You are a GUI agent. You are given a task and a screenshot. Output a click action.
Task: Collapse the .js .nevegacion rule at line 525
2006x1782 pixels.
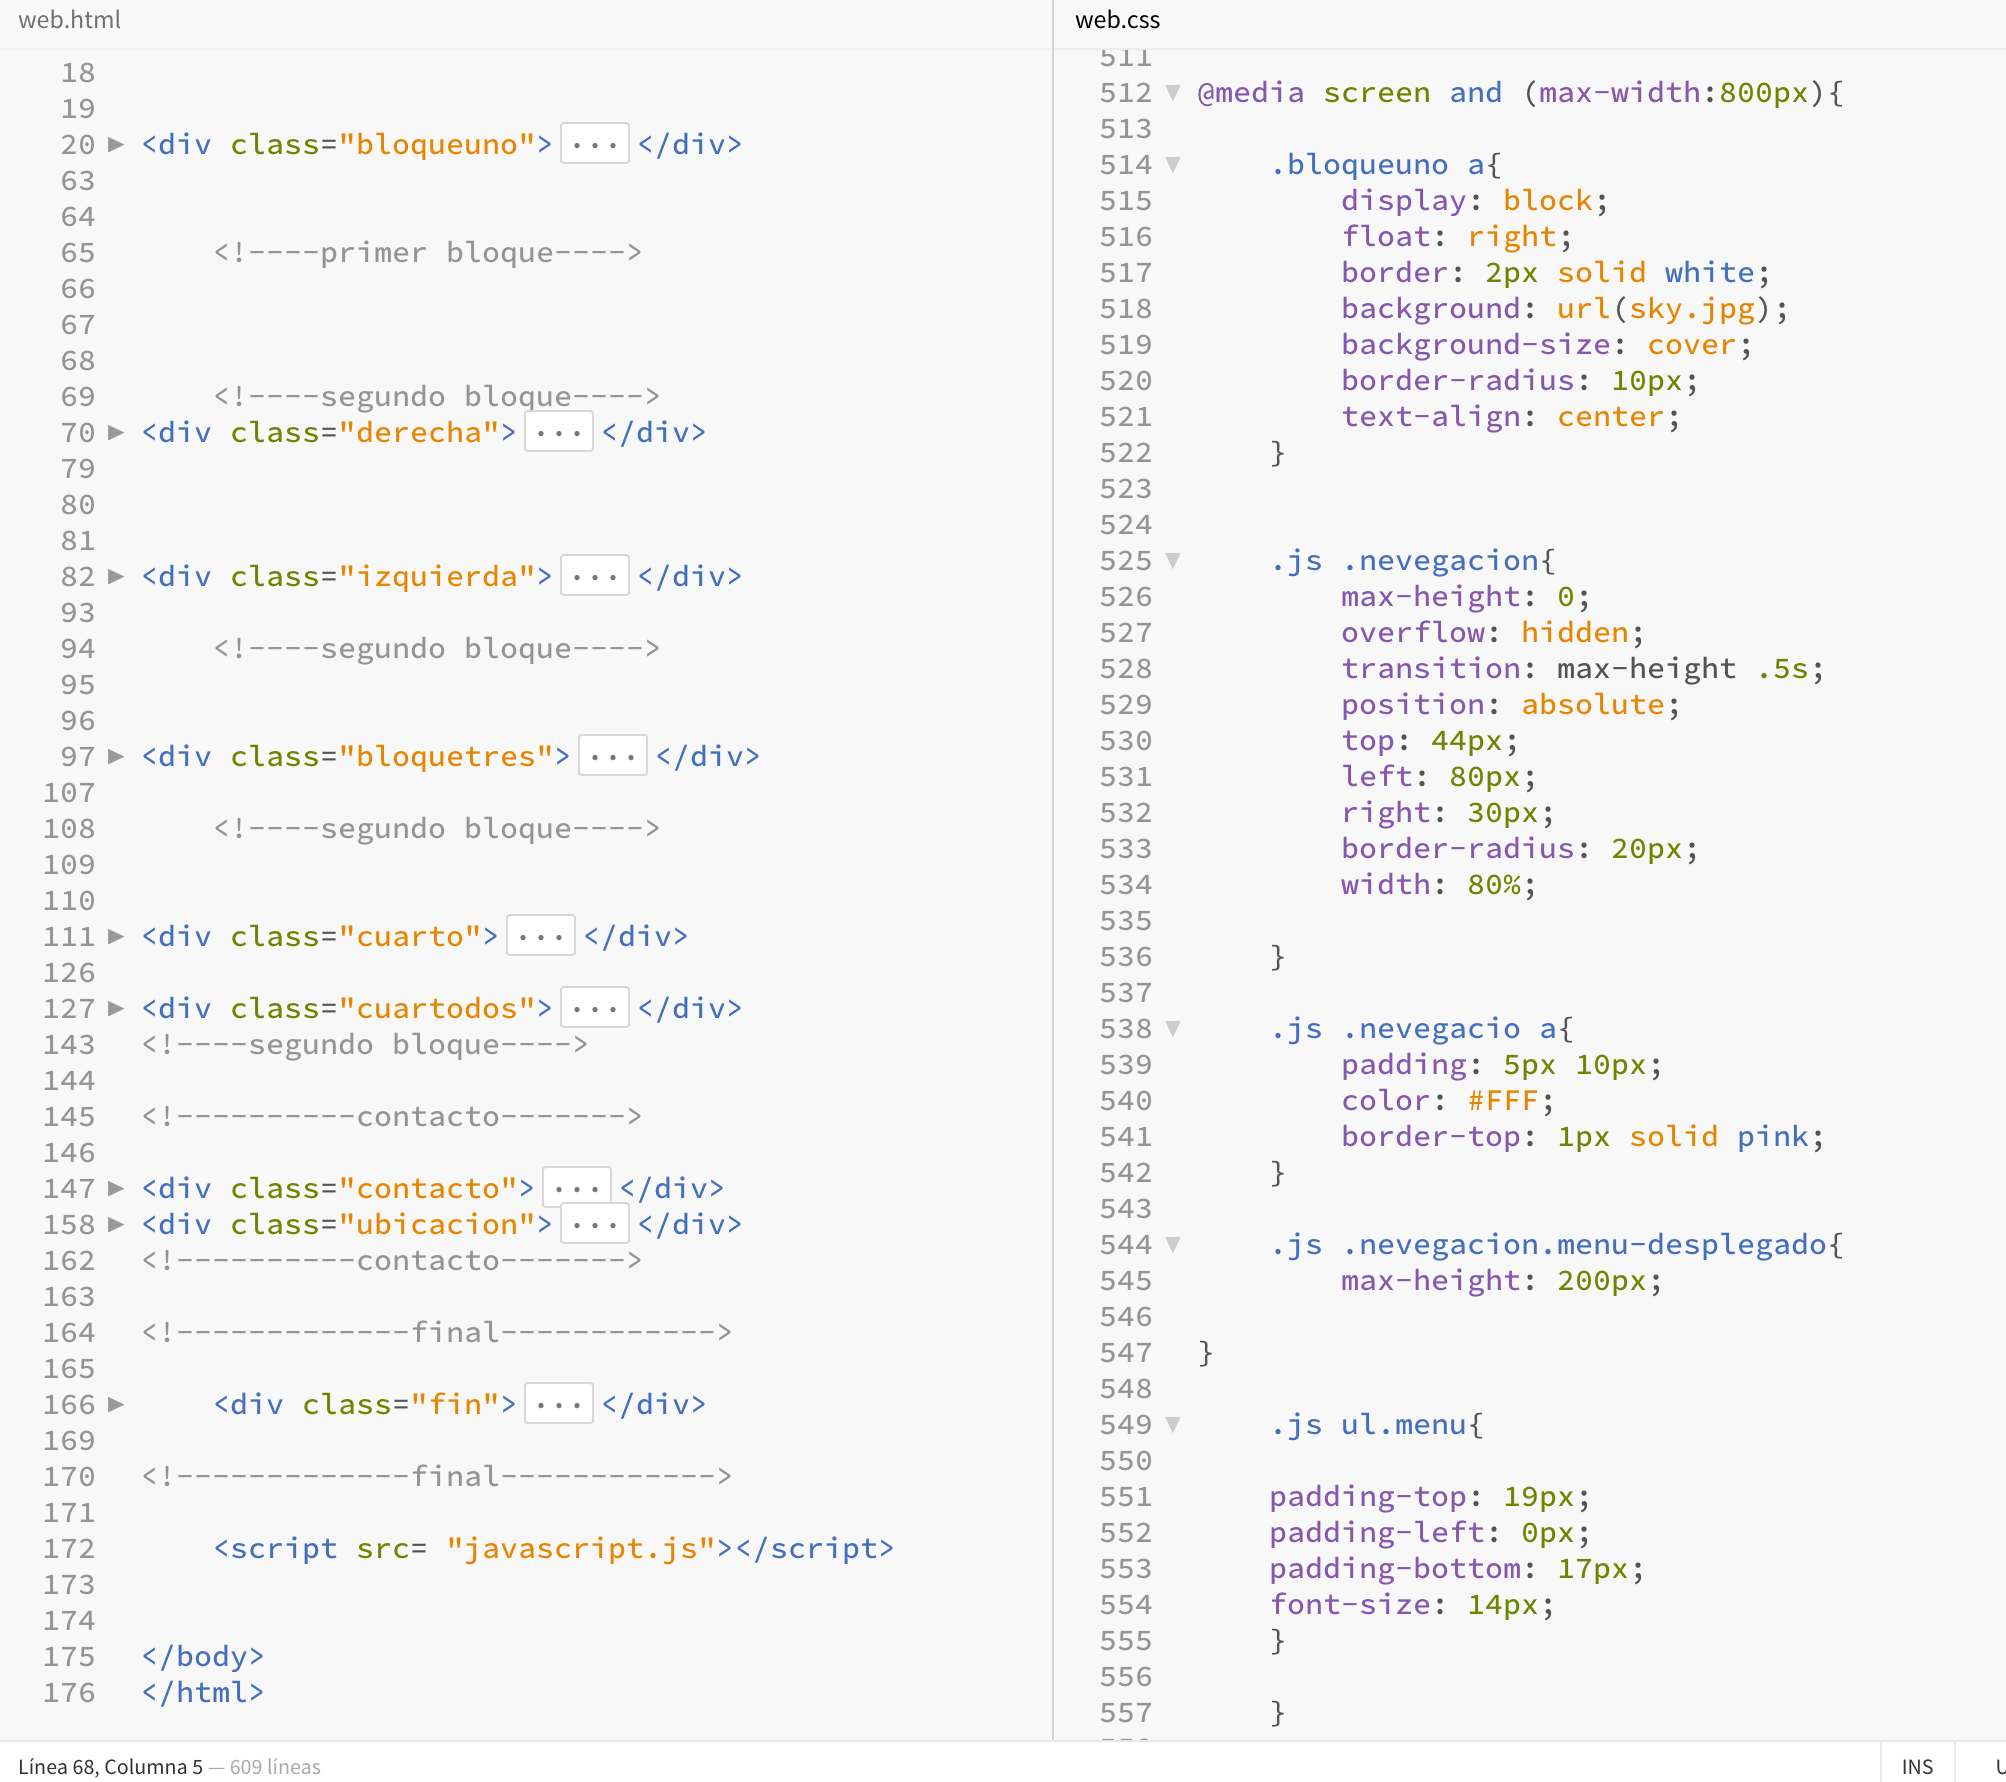[x=1173, y=560]
